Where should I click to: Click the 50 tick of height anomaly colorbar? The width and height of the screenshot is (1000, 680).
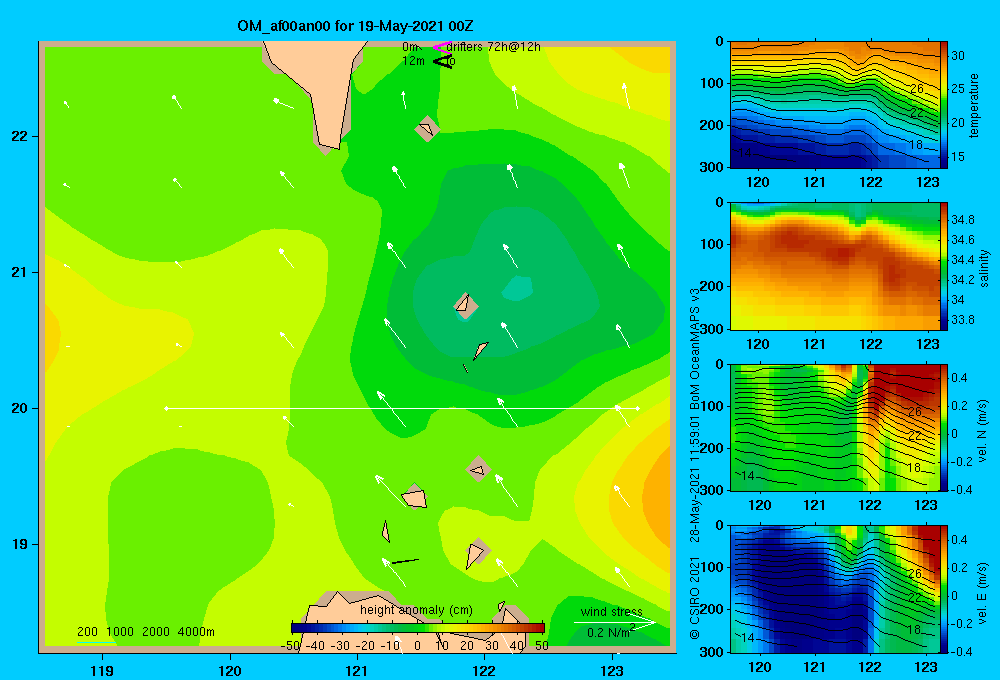[542, 646]
